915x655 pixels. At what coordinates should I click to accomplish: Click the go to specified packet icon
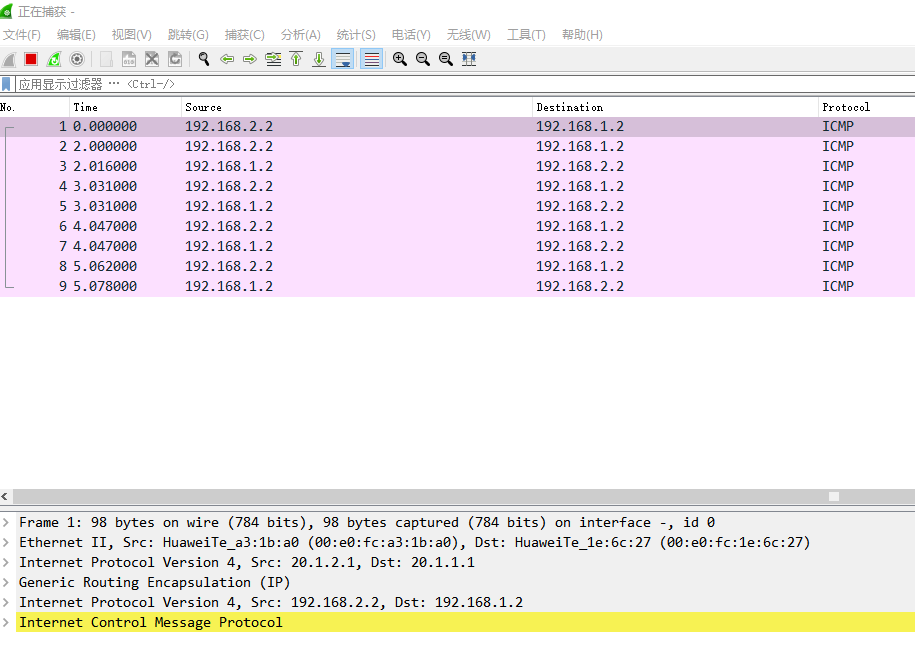pos(273,59)
